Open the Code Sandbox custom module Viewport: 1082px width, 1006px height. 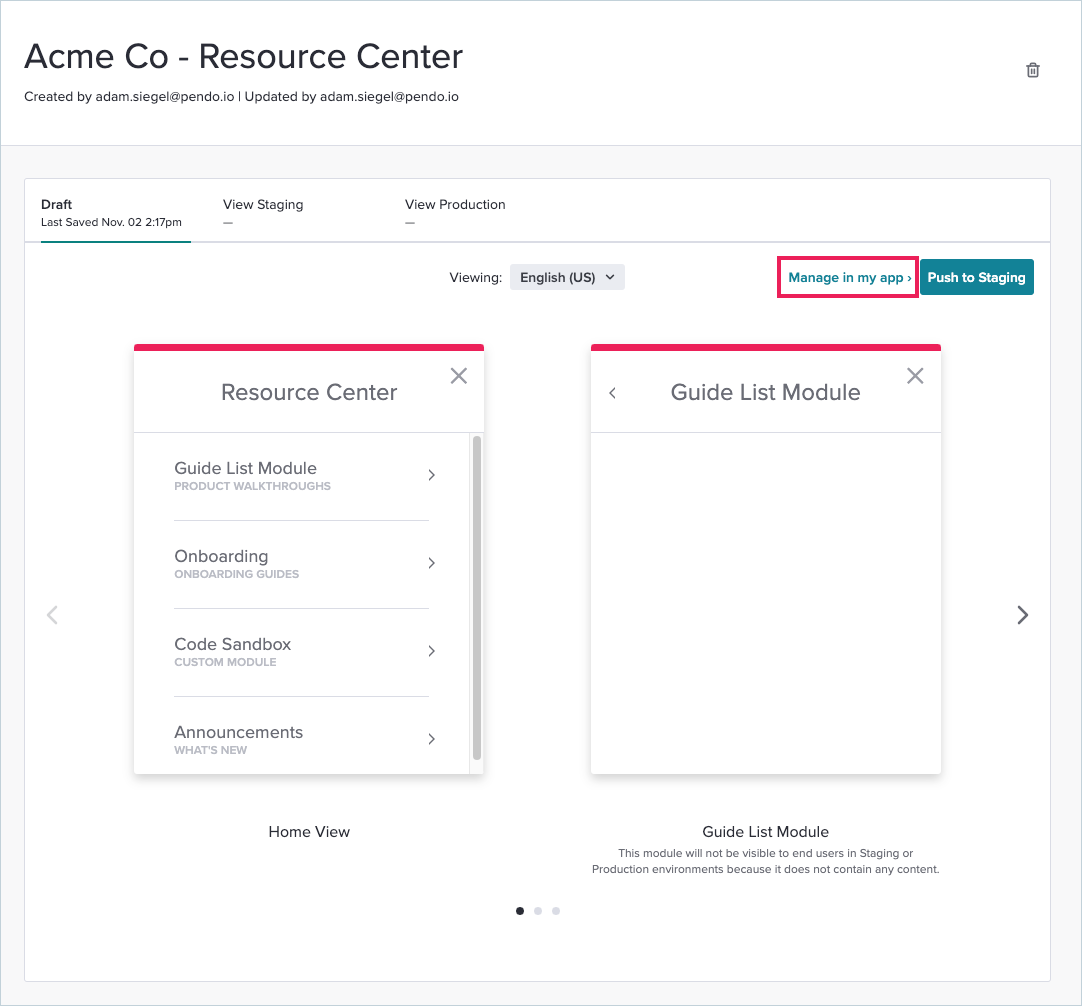click(431, 651)
